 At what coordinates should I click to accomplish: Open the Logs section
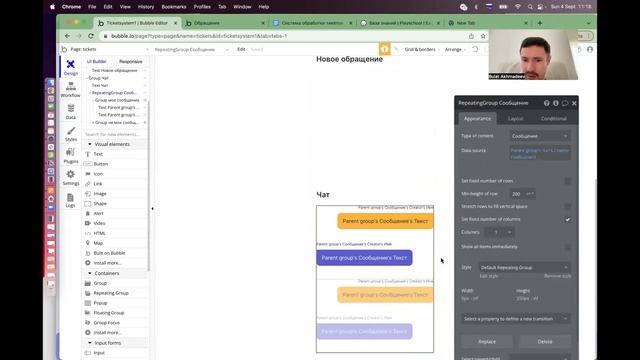pyautogui.click(x=71, y=200)
